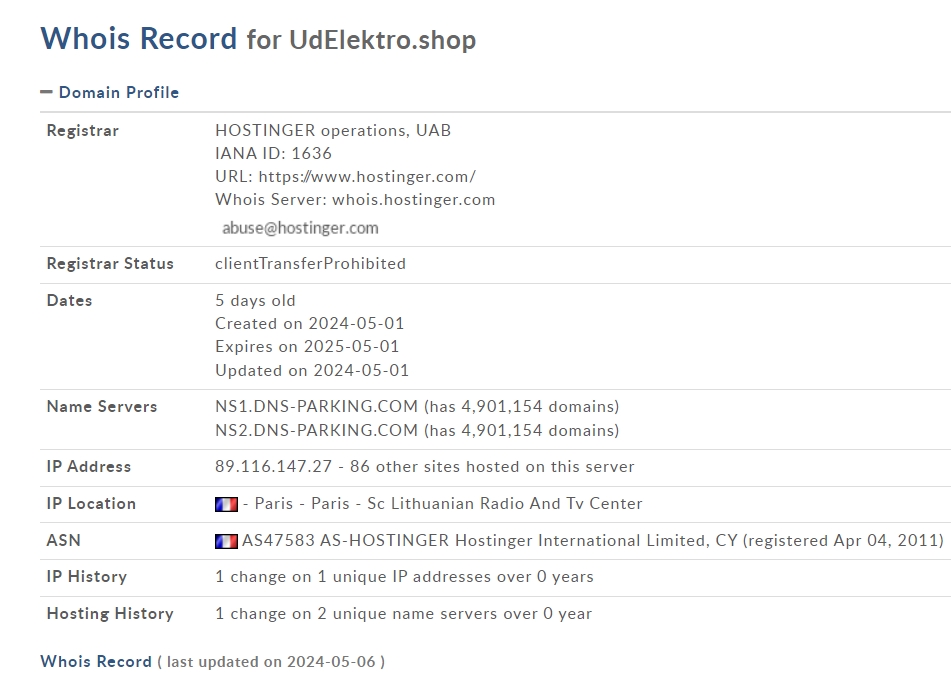Screen dimensions: 951x681
Task: Click the 'Name Servers' row label
Action: [x=102, y=406]
